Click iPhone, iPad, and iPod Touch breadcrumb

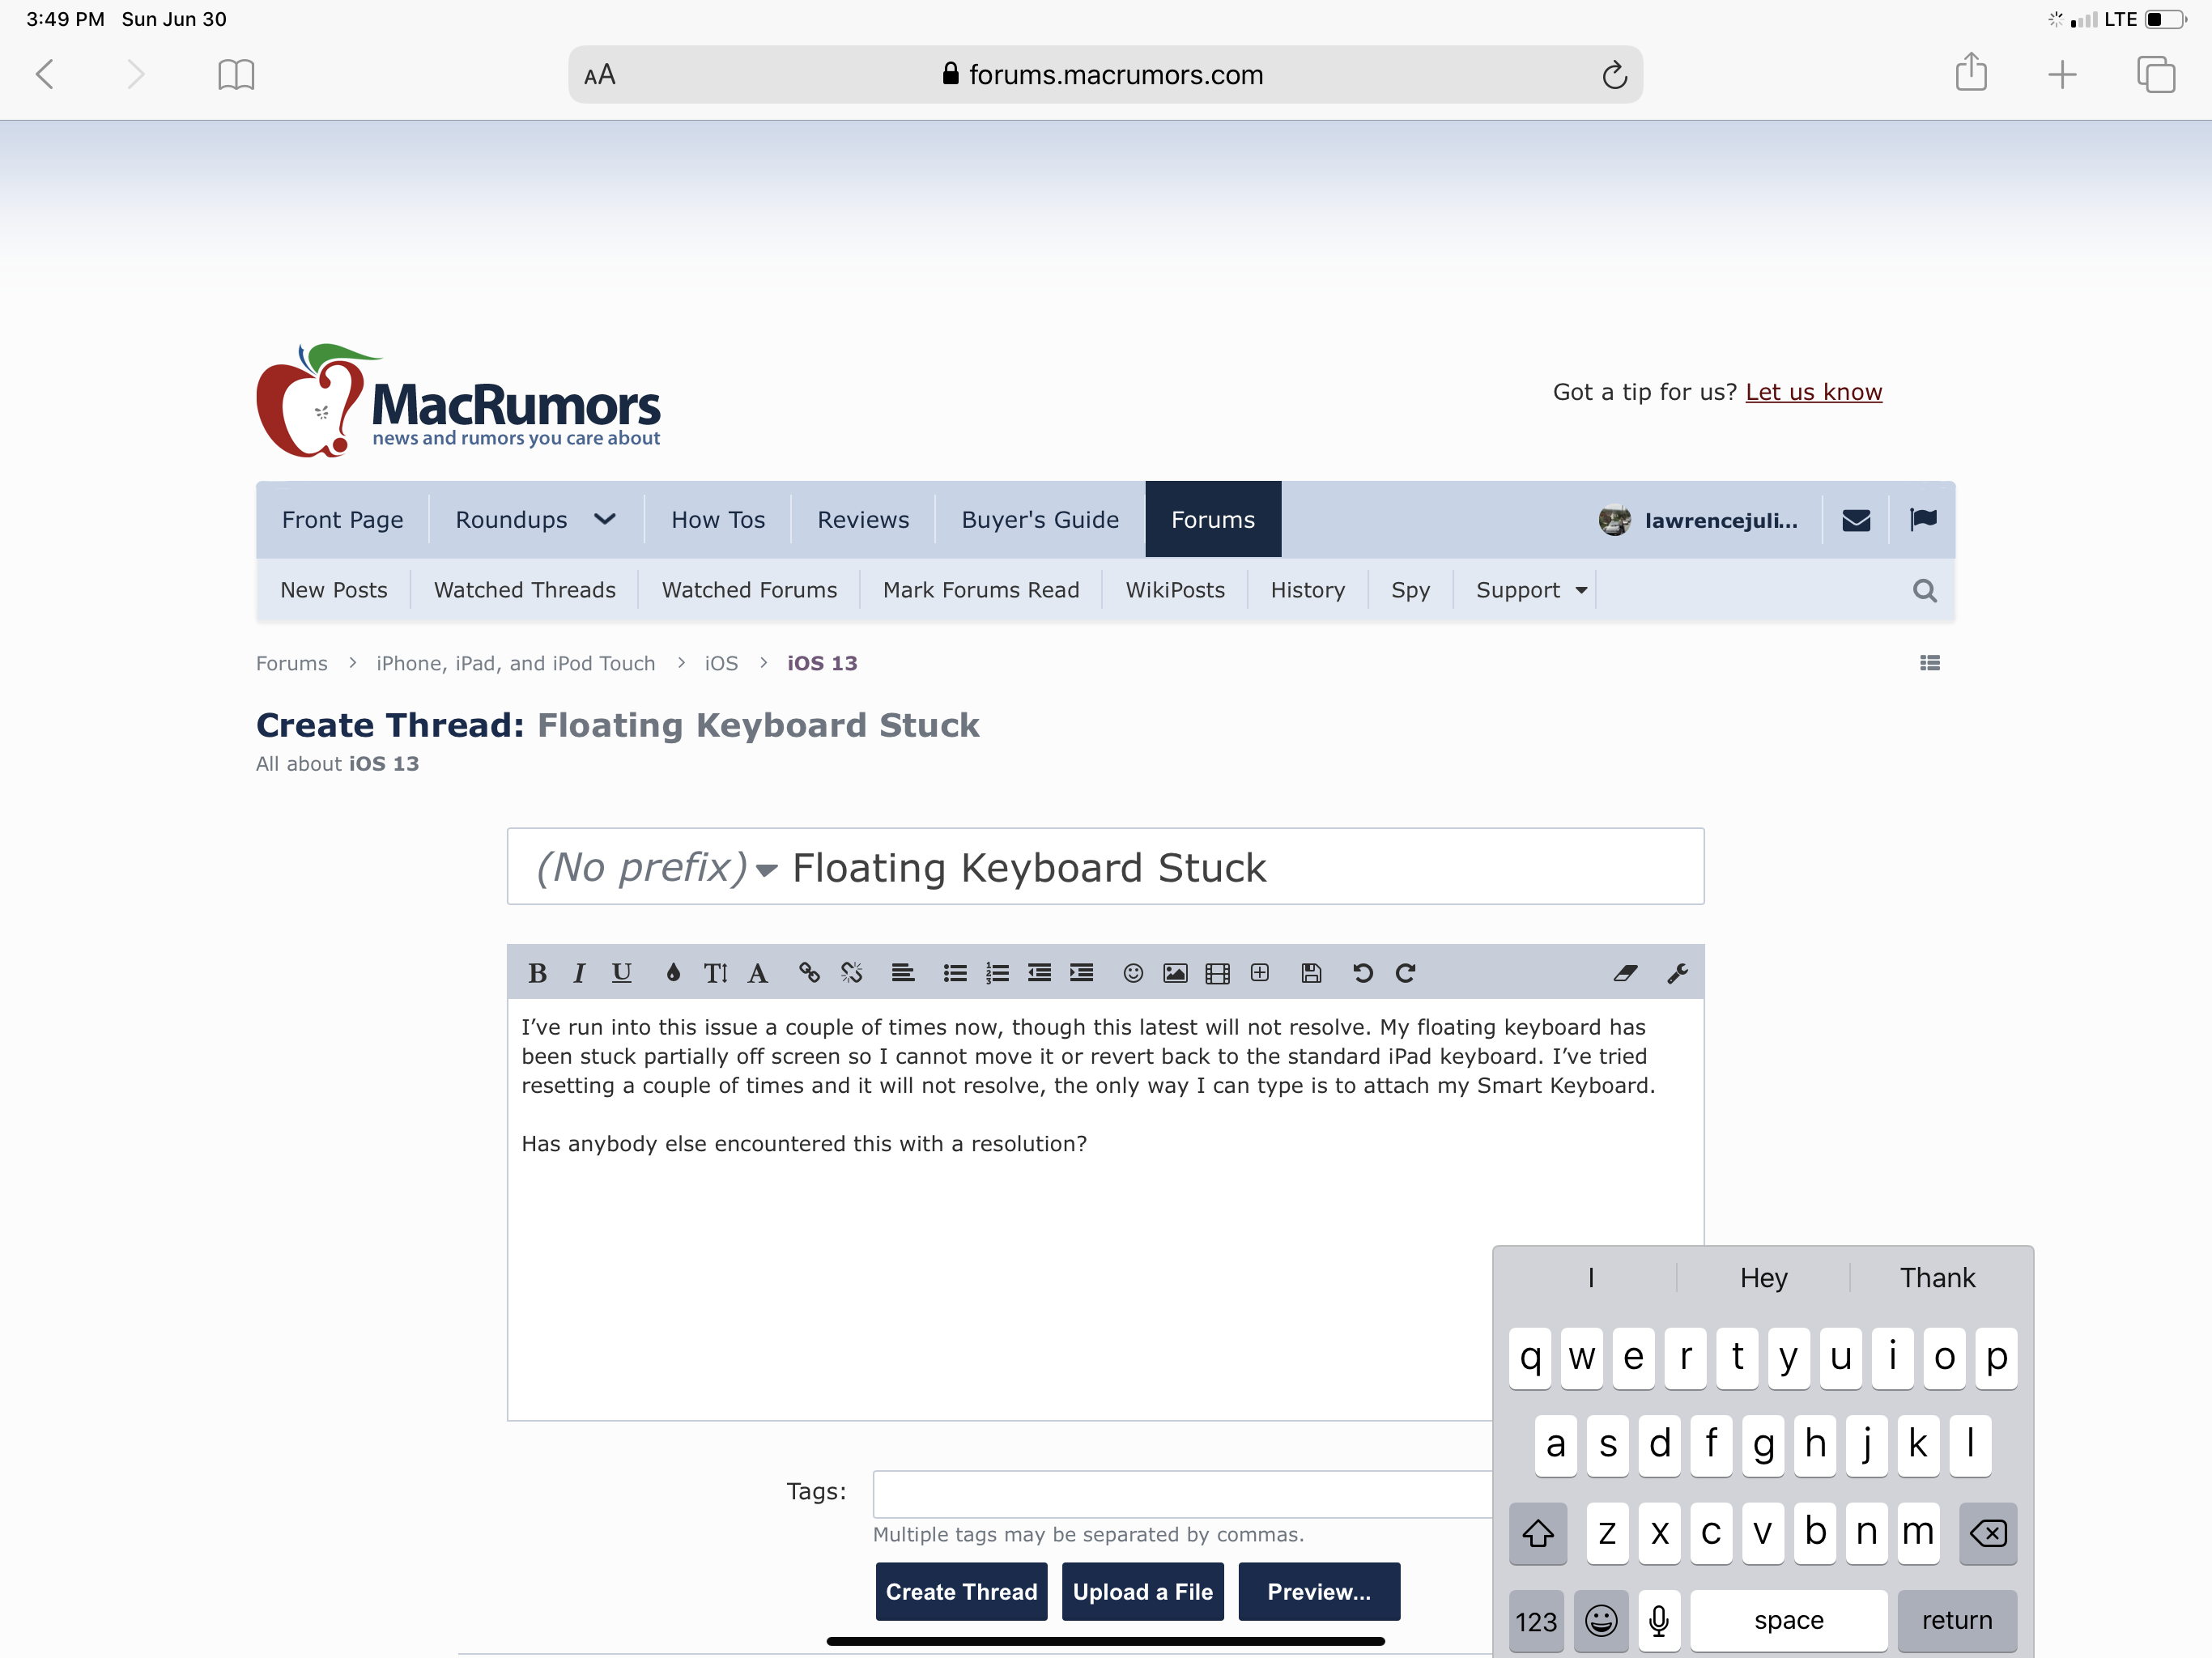(x=516, y=663)
